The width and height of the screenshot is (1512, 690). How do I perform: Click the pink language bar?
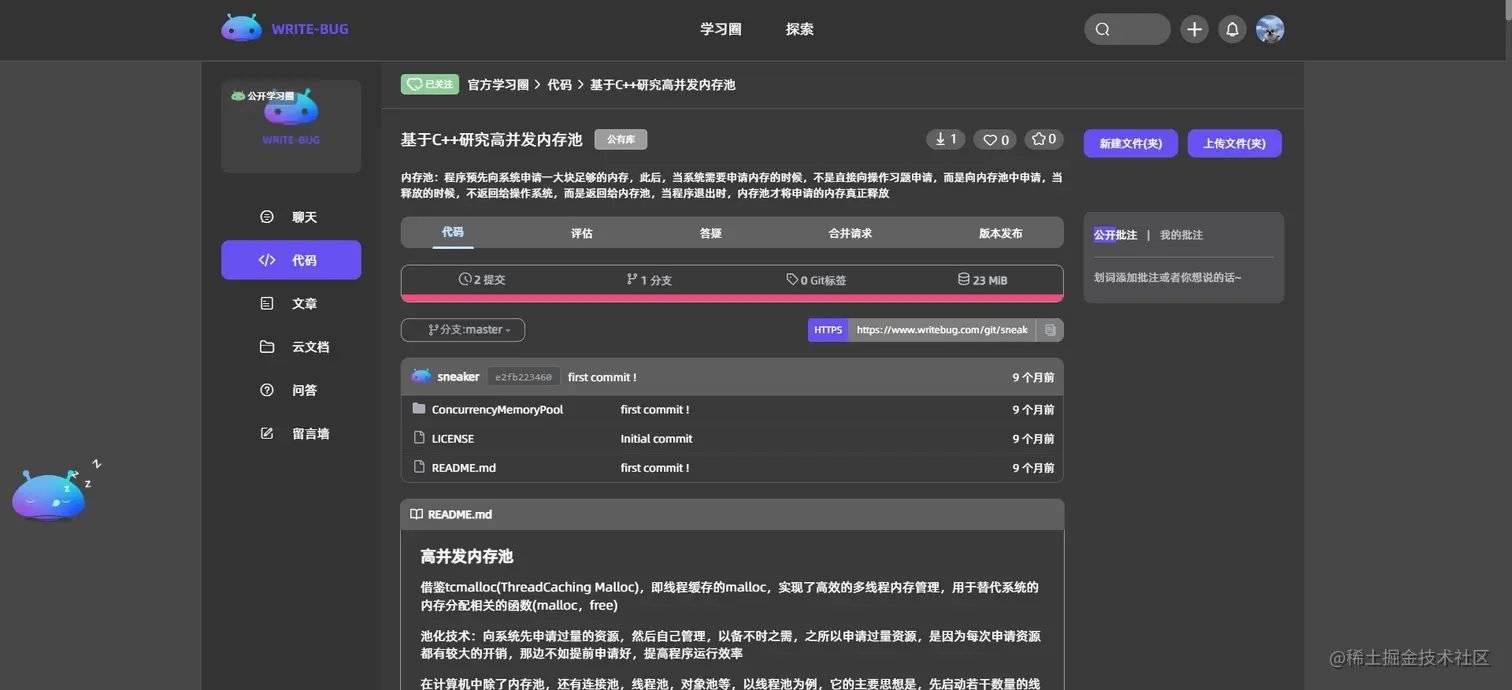732,298
